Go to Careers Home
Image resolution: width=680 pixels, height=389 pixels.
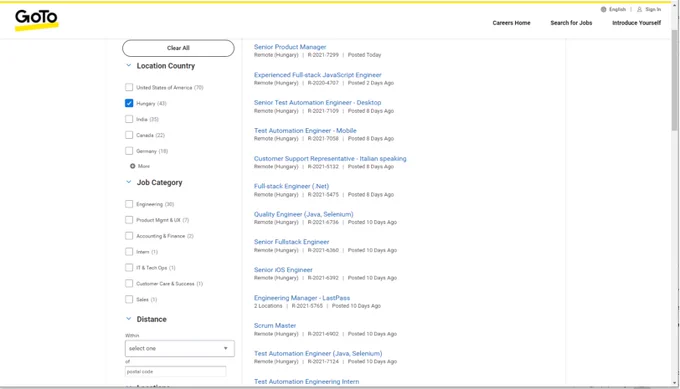tap(511, 23)
